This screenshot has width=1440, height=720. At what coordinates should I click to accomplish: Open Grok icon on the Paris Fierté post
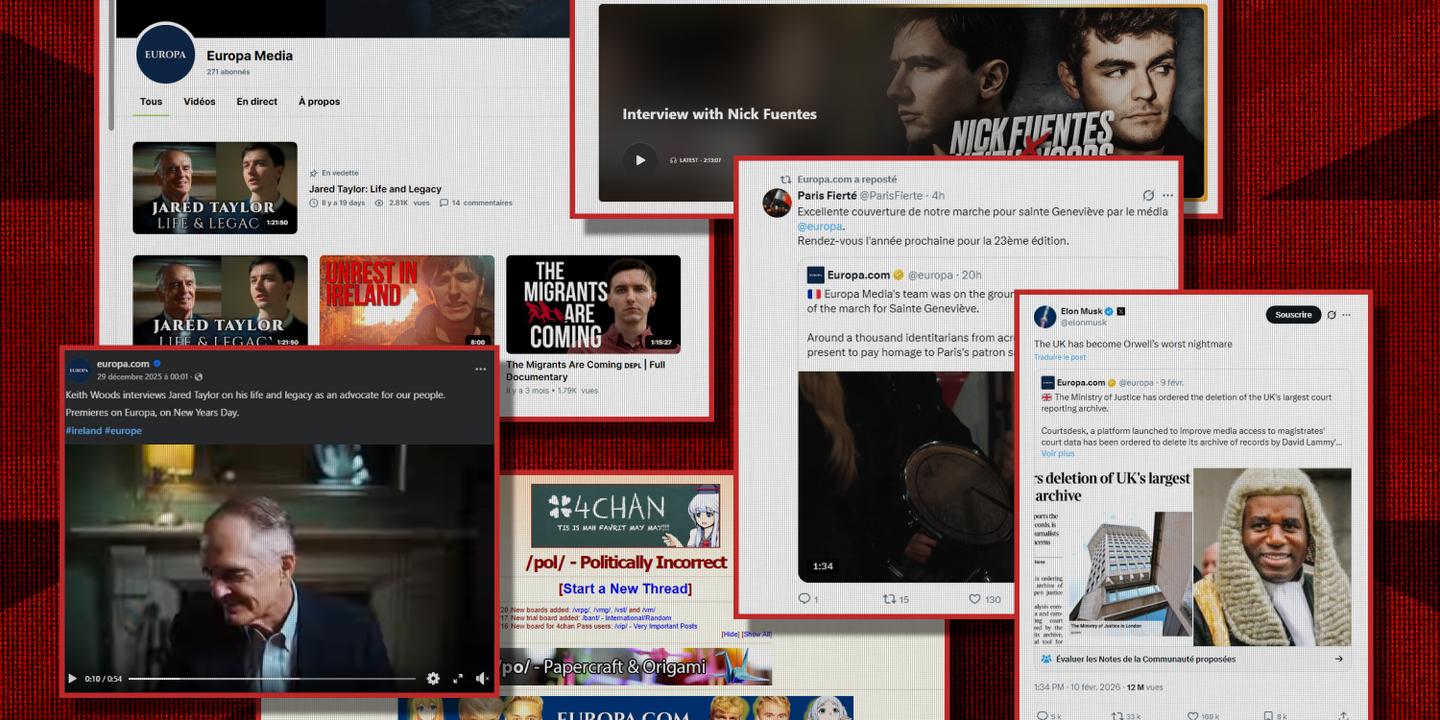point(1148,195)
